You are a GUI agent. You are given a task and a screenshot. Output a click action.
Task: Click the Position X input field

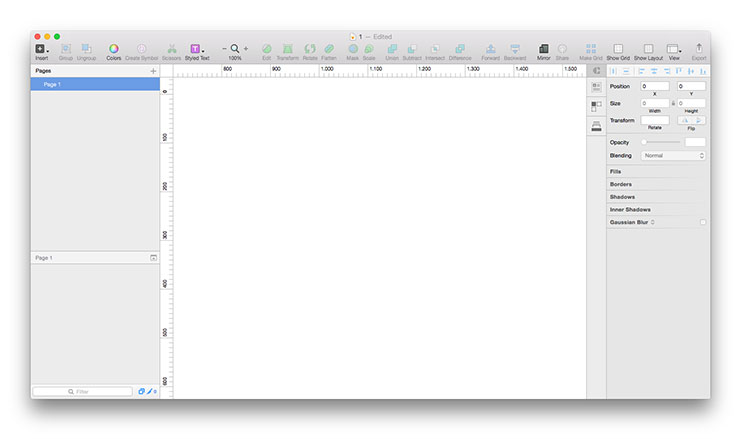pos(655,86)
